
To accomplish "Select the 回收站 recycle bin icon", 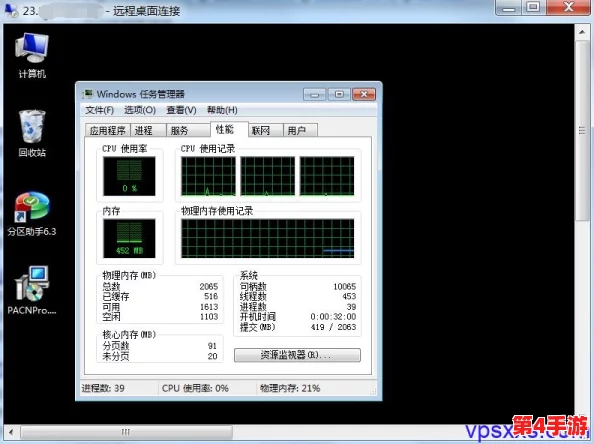I will [x=32, y=133].
